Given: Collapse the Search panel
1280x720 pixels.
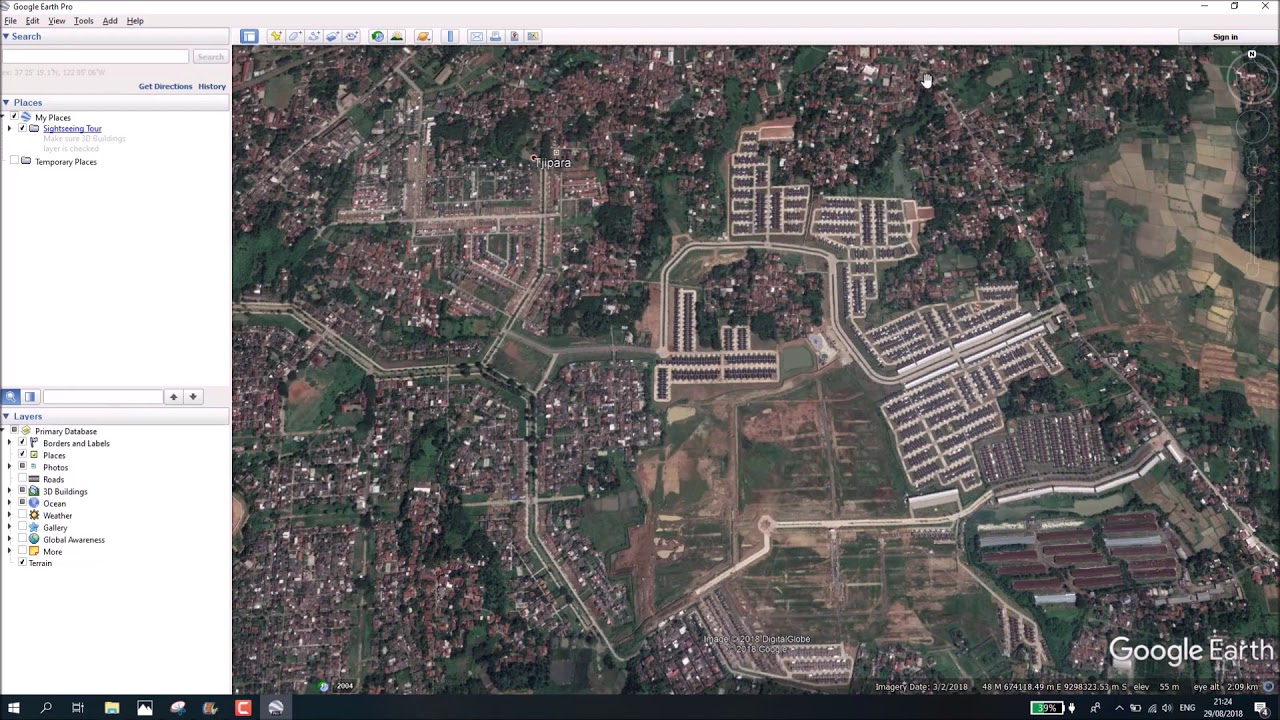Looking at the screenshot, I should click(x=6, y=36).
